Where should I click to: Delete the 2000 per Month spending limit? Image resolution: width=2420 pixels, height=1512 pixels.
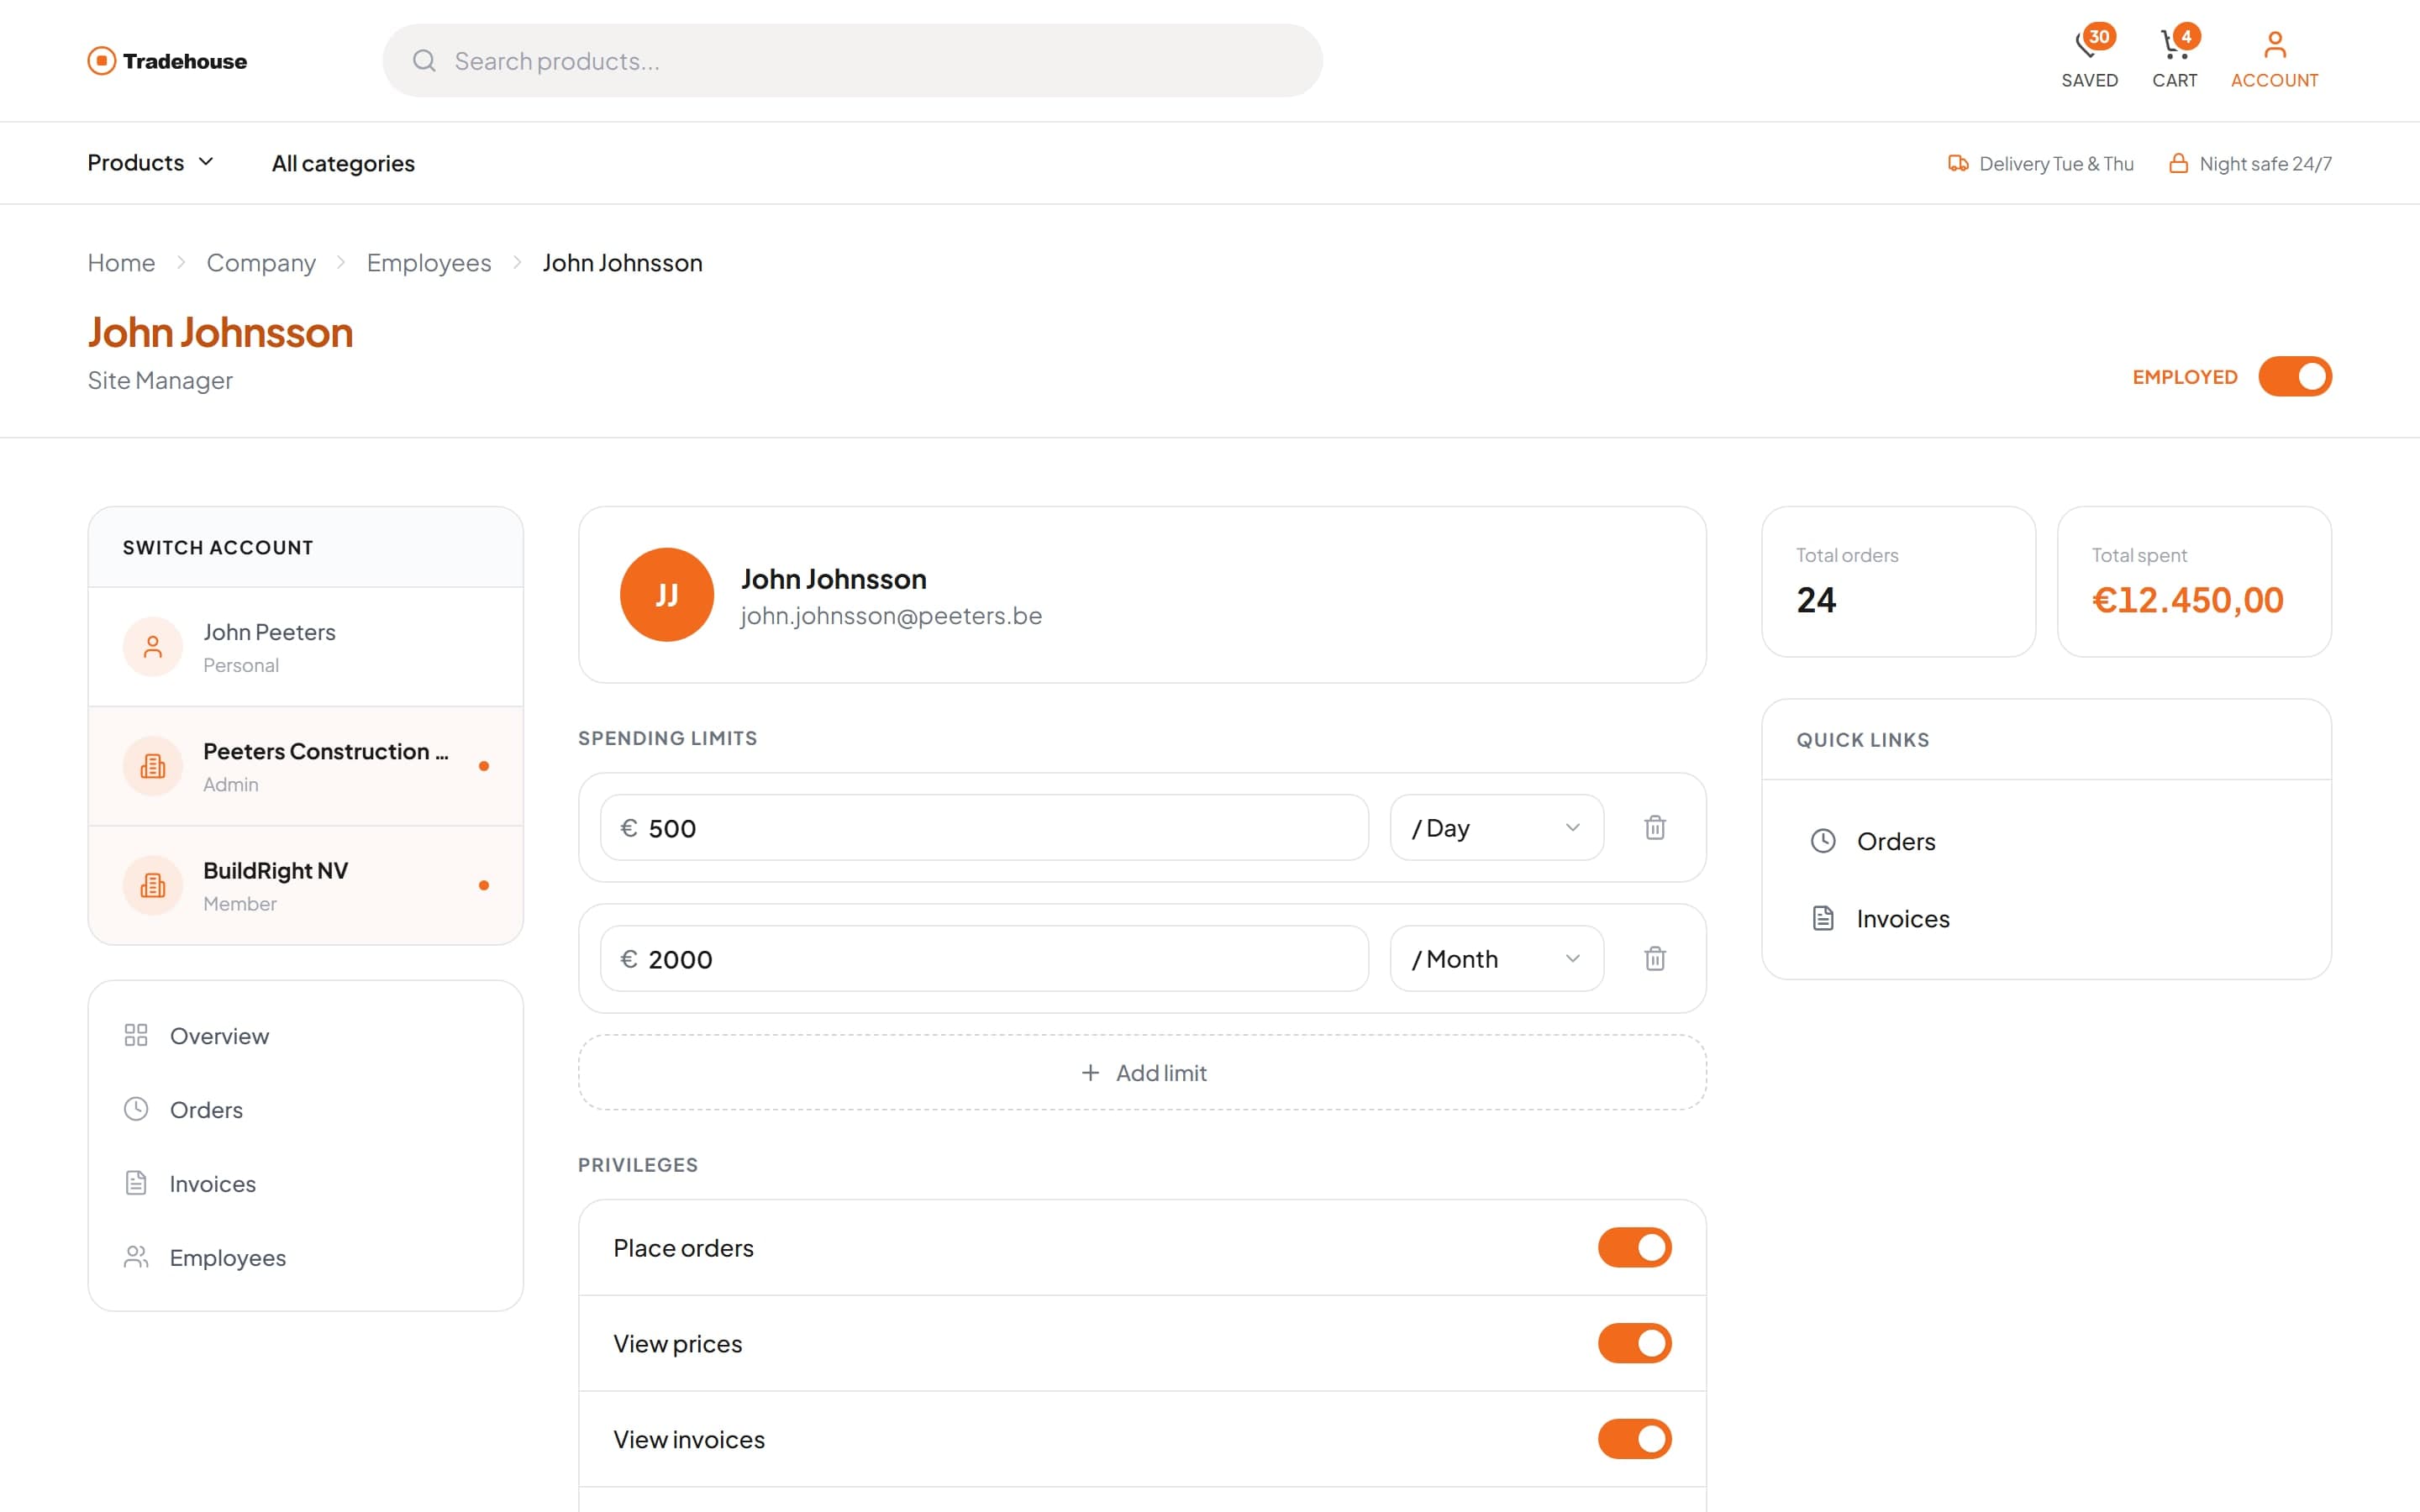pos(1654,958)
